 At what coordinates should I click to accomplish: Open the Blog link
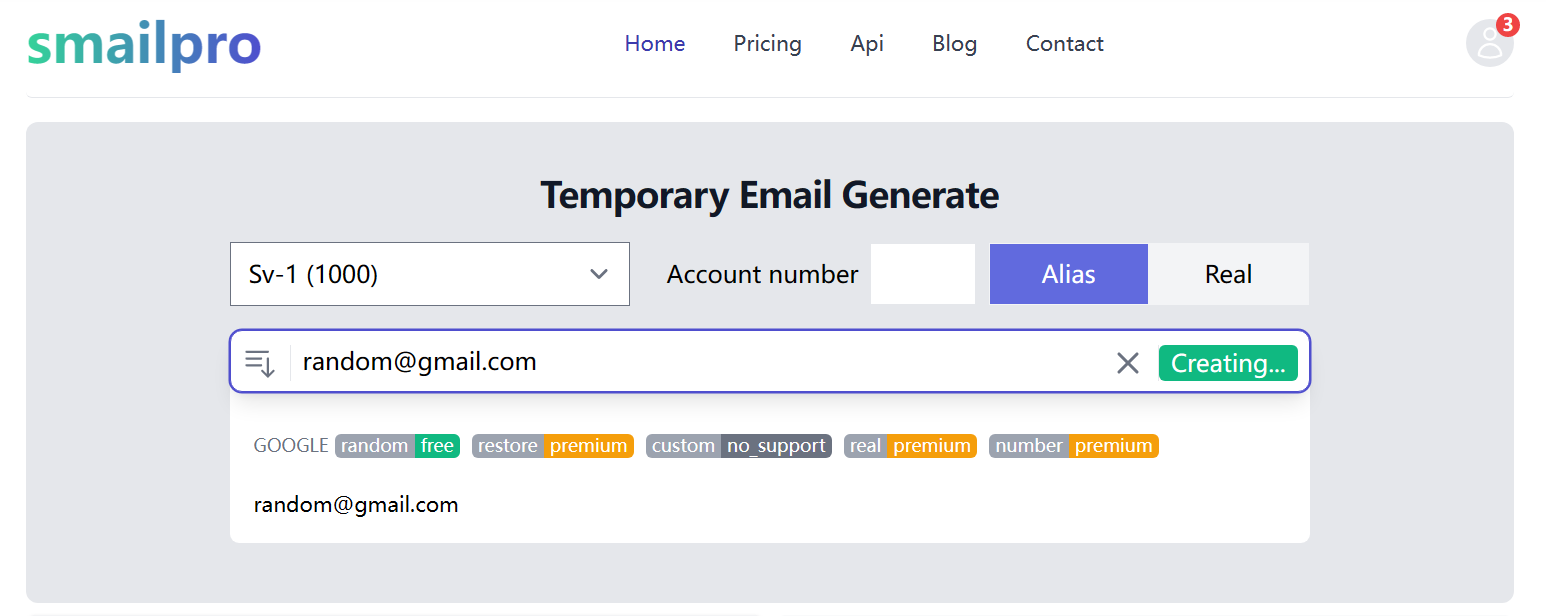click(954, 44)
